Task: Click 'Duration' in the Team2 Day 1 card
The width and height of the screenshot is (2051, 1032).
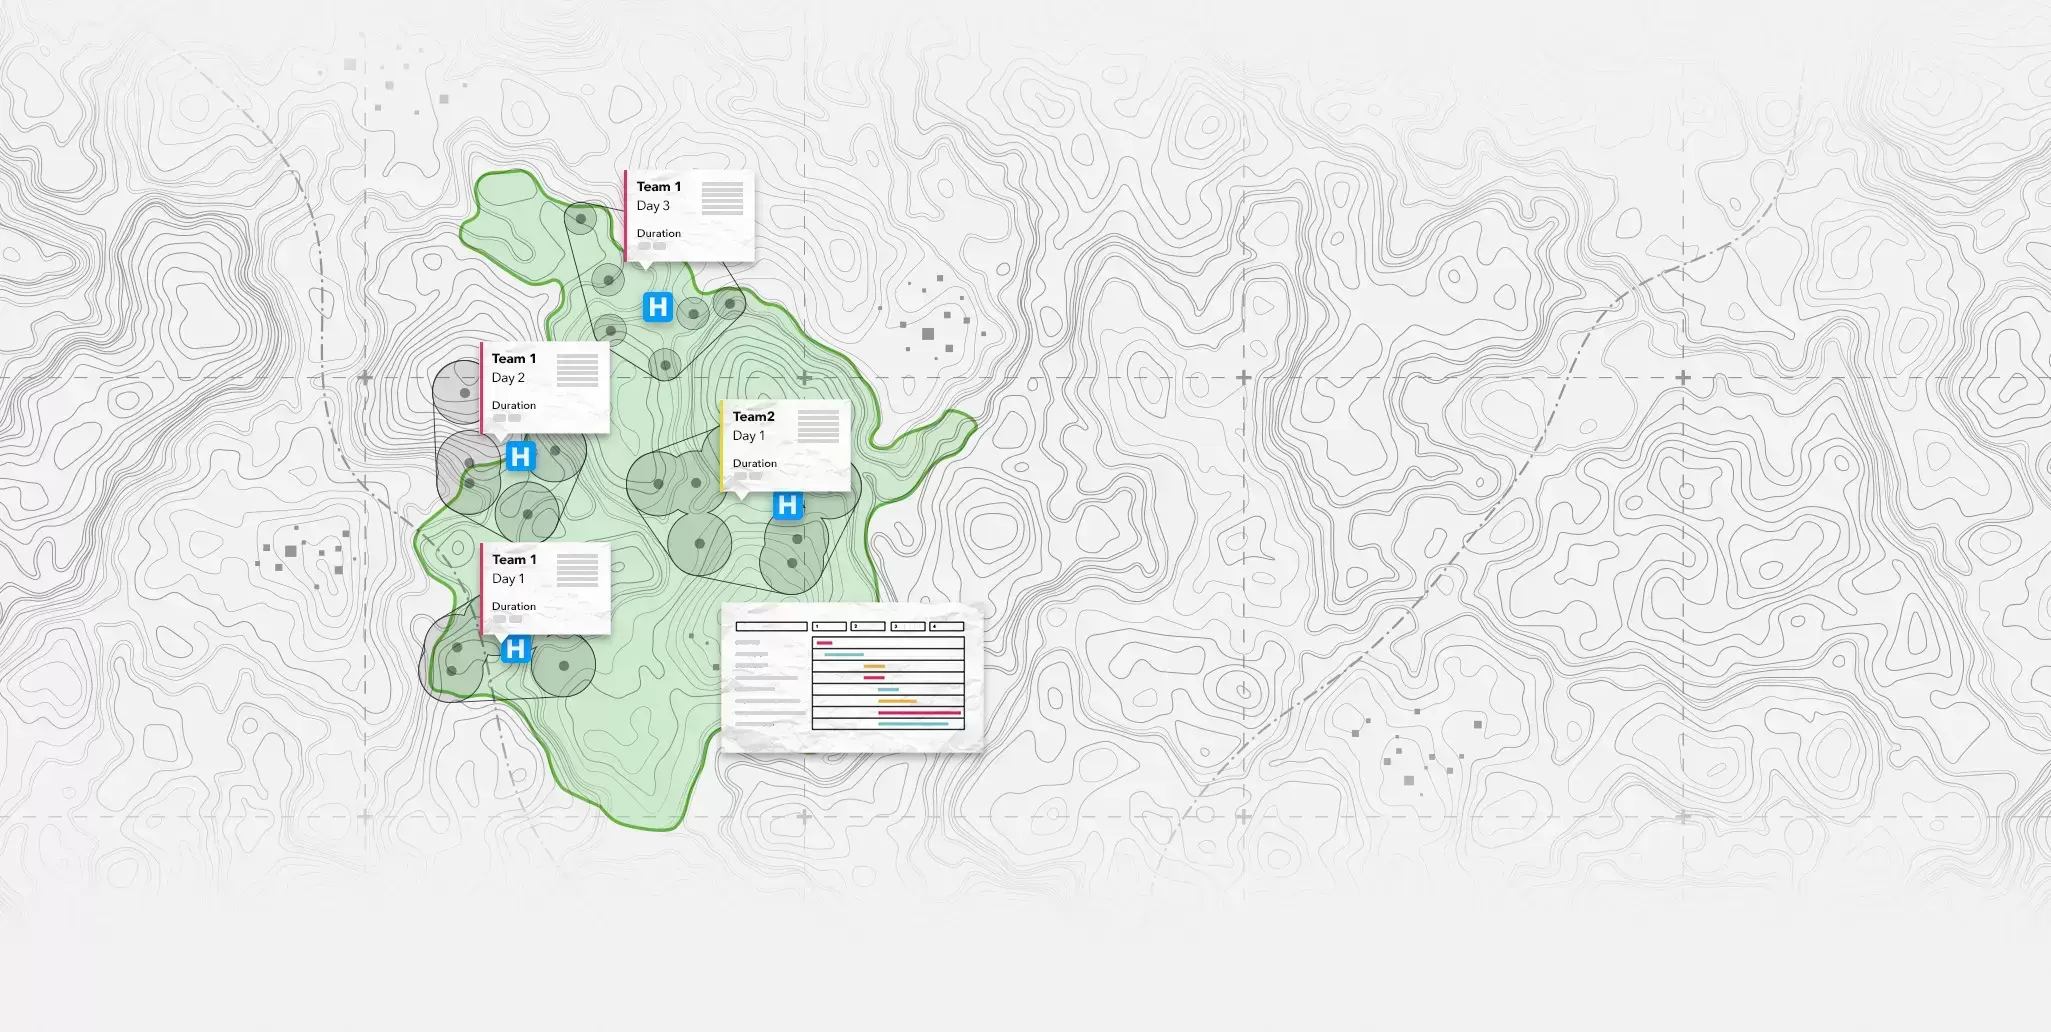Action: tap(755, 464)
